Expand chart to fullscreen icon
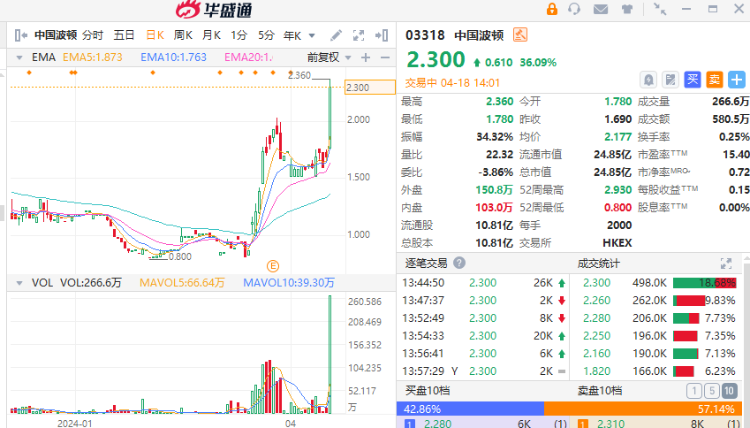 click(x=358, y=35)
